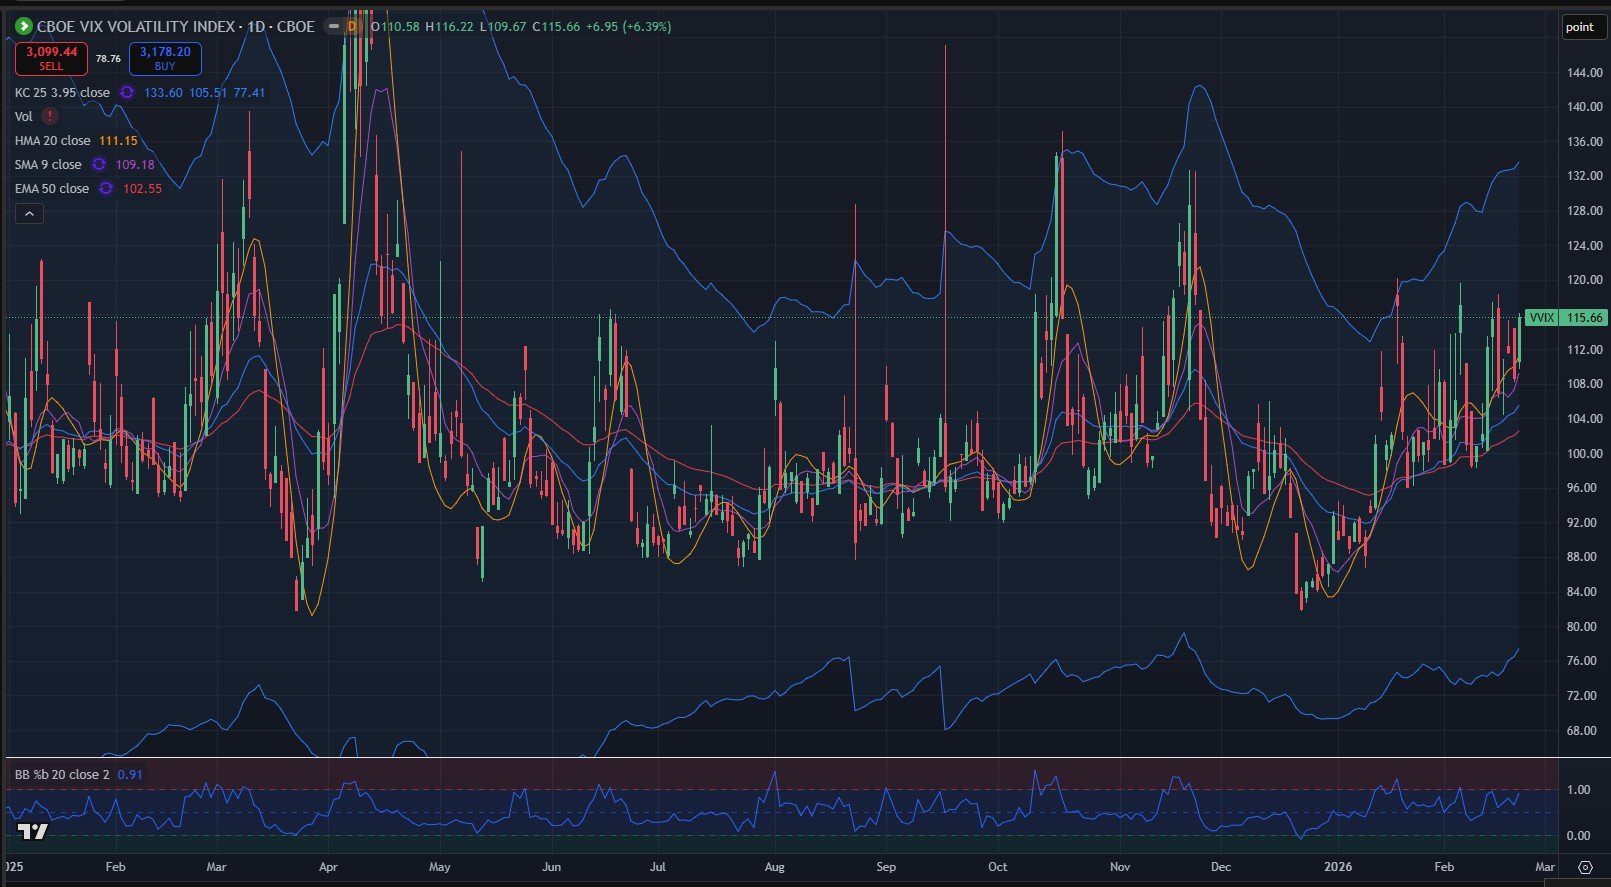Screen dimensions: 1611x887
Task: Click the change value +6.95 (+6.39%)
Action: point(629,26)
